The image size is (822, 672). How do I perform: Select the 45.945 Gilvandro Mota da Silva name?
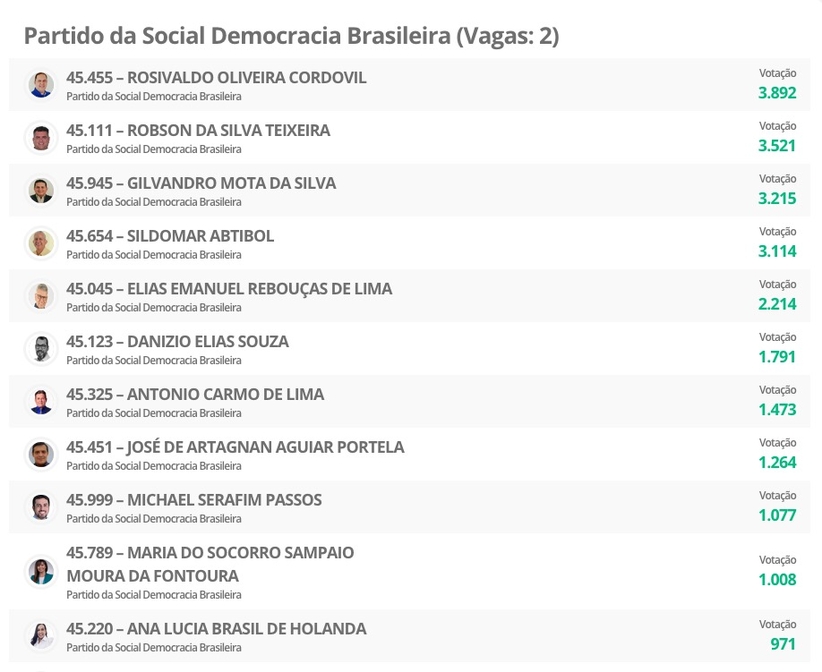coord(201,184)
